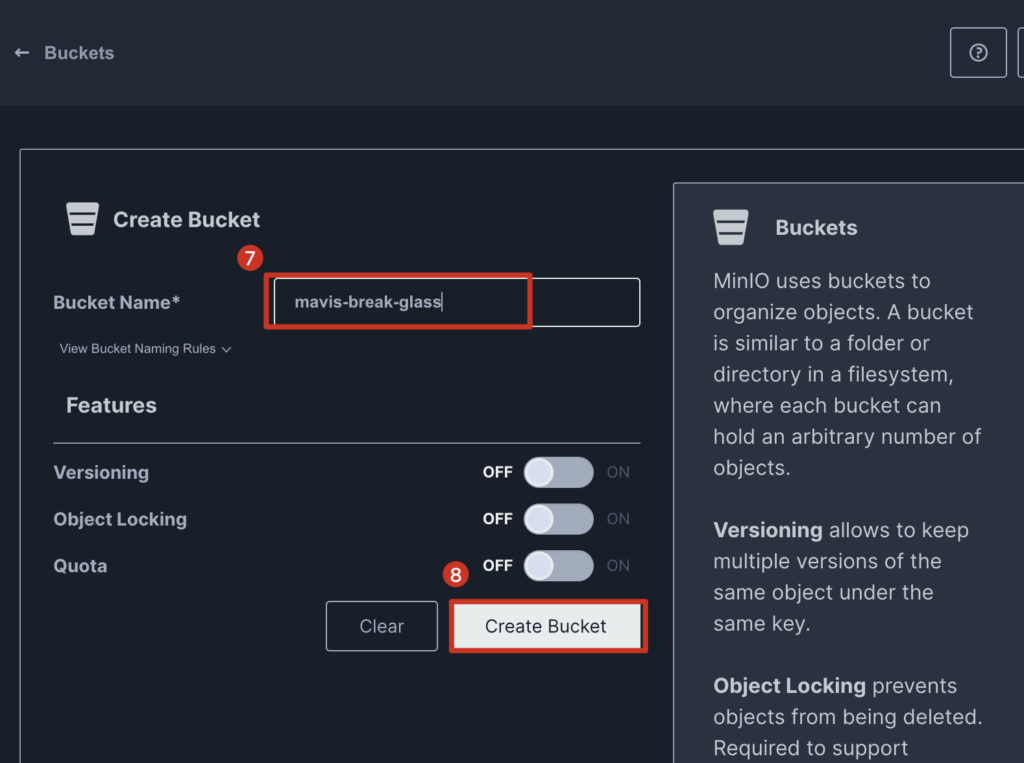
Task: Expand the chevron after View Bucket Naming Rules
Action: click(227, 350)
